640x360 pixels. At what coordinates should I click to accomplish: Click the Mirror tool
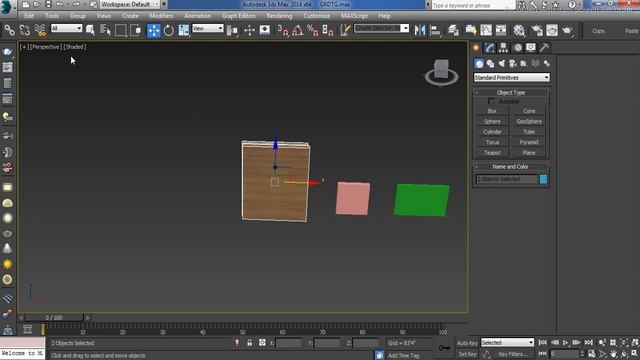[420, 30]
